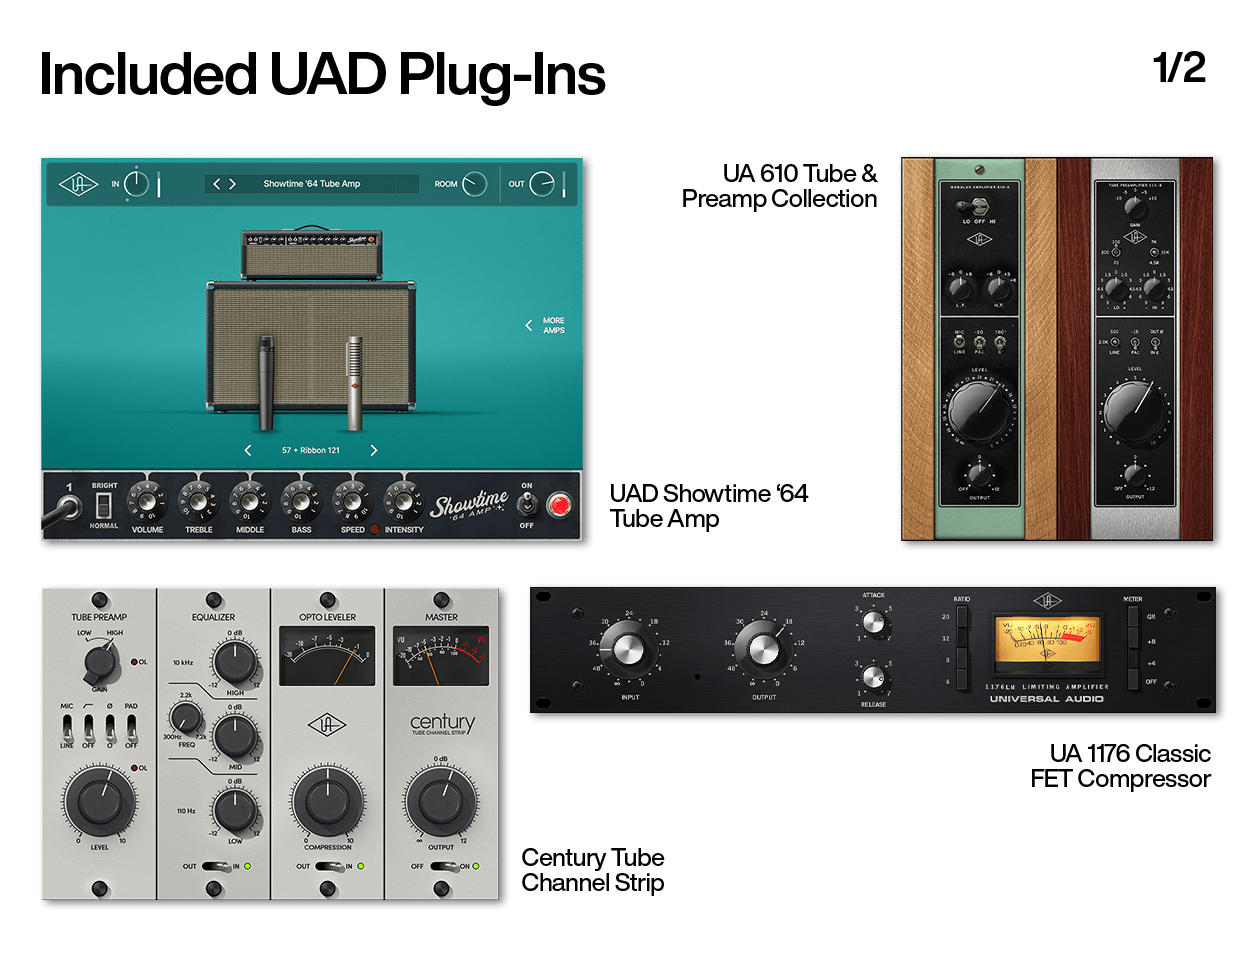This screenshot has width=1248, height=980.
Task: Click the Century EQ MID knob
Action: 235,738
